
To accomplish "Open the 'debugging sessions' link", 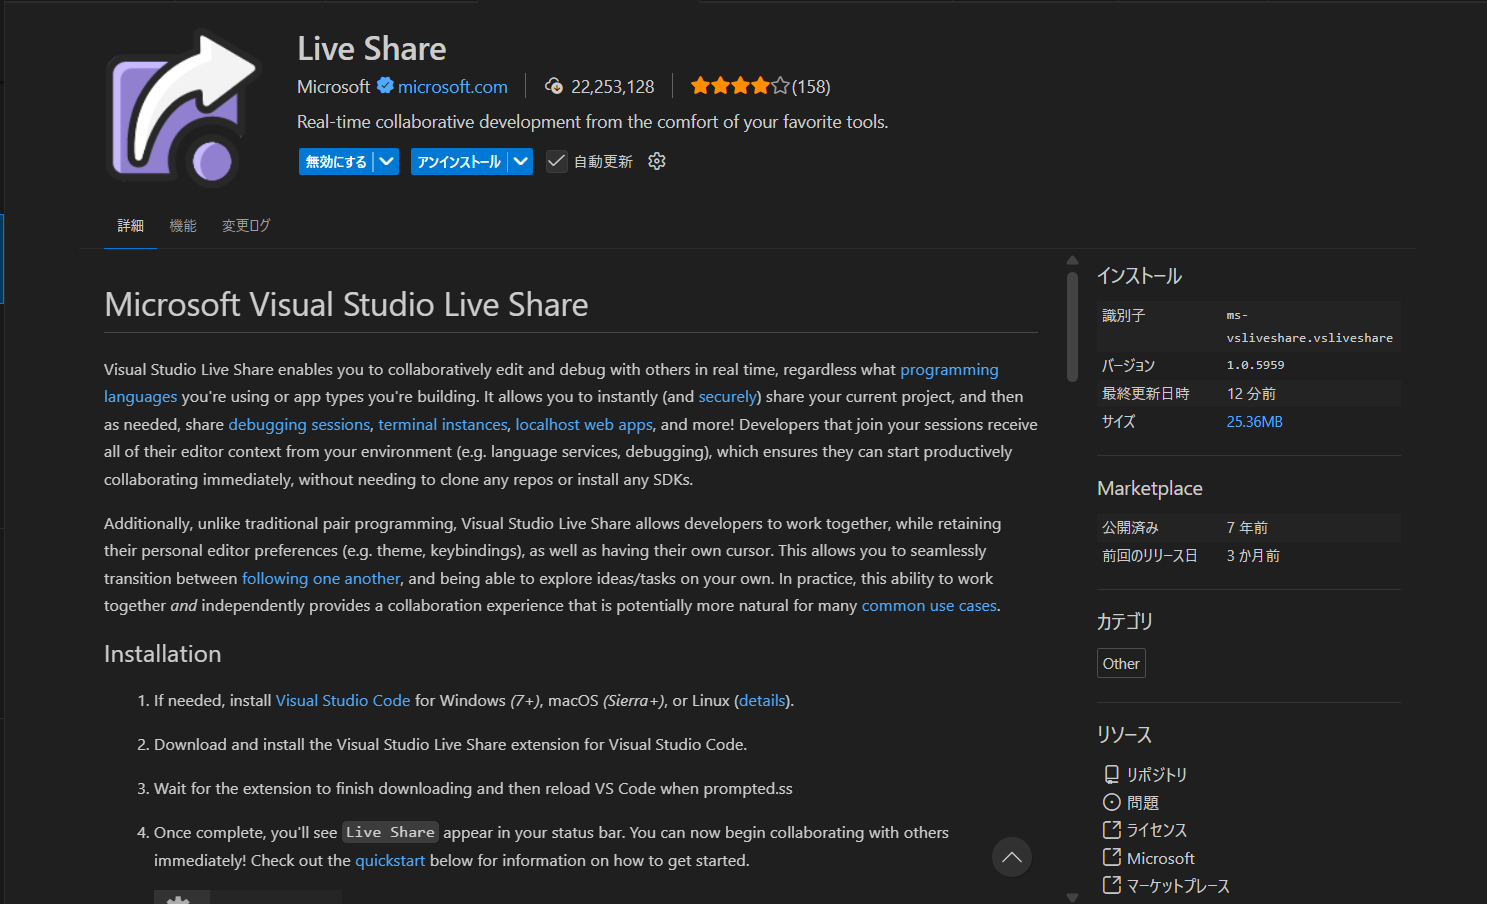I will (x=299, y=425).
